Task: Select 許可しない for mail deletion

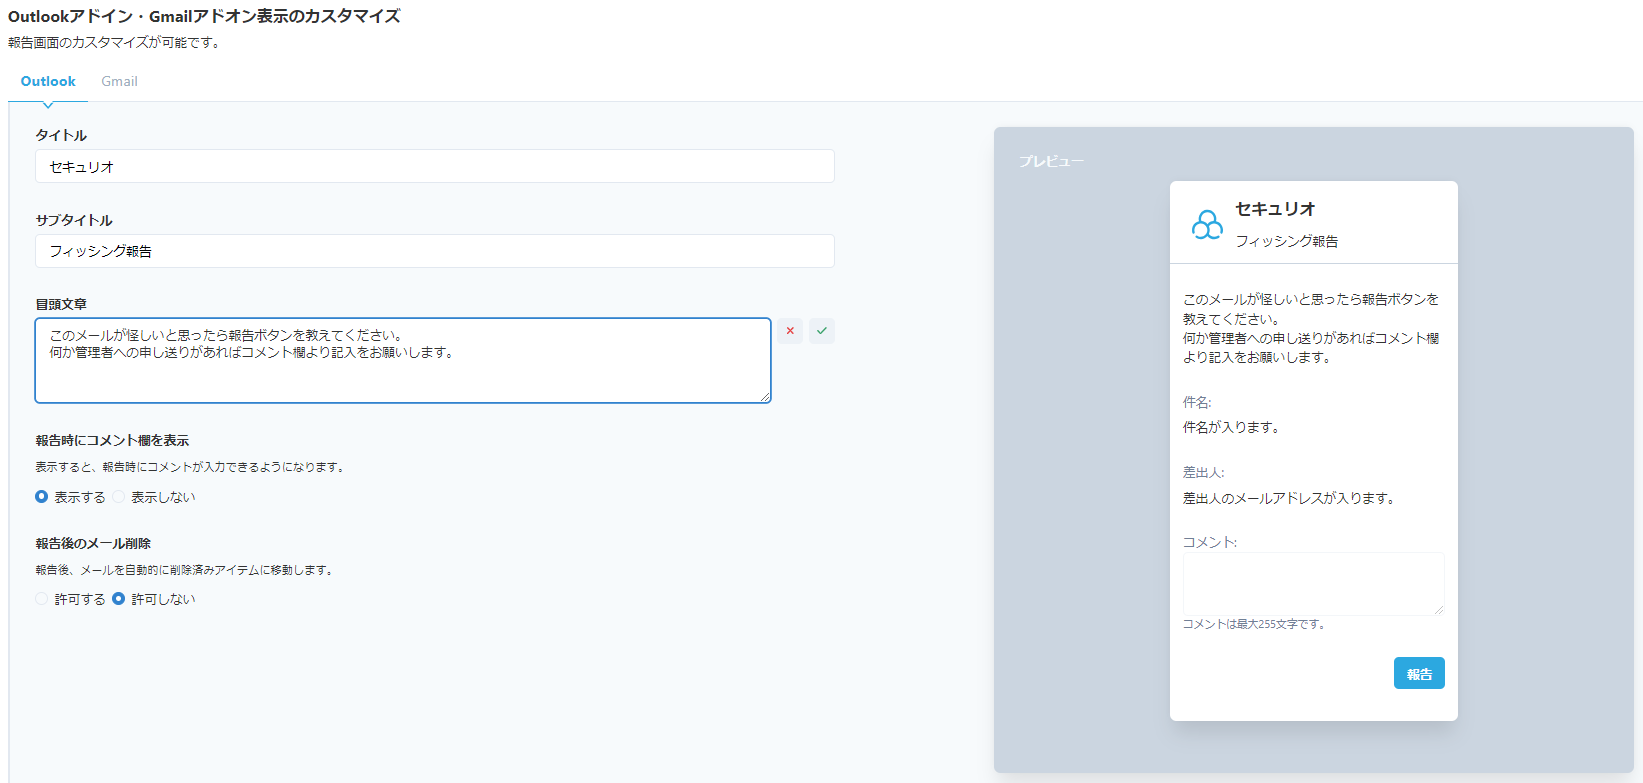Action: pyautogui.click(x=119, y=599)
